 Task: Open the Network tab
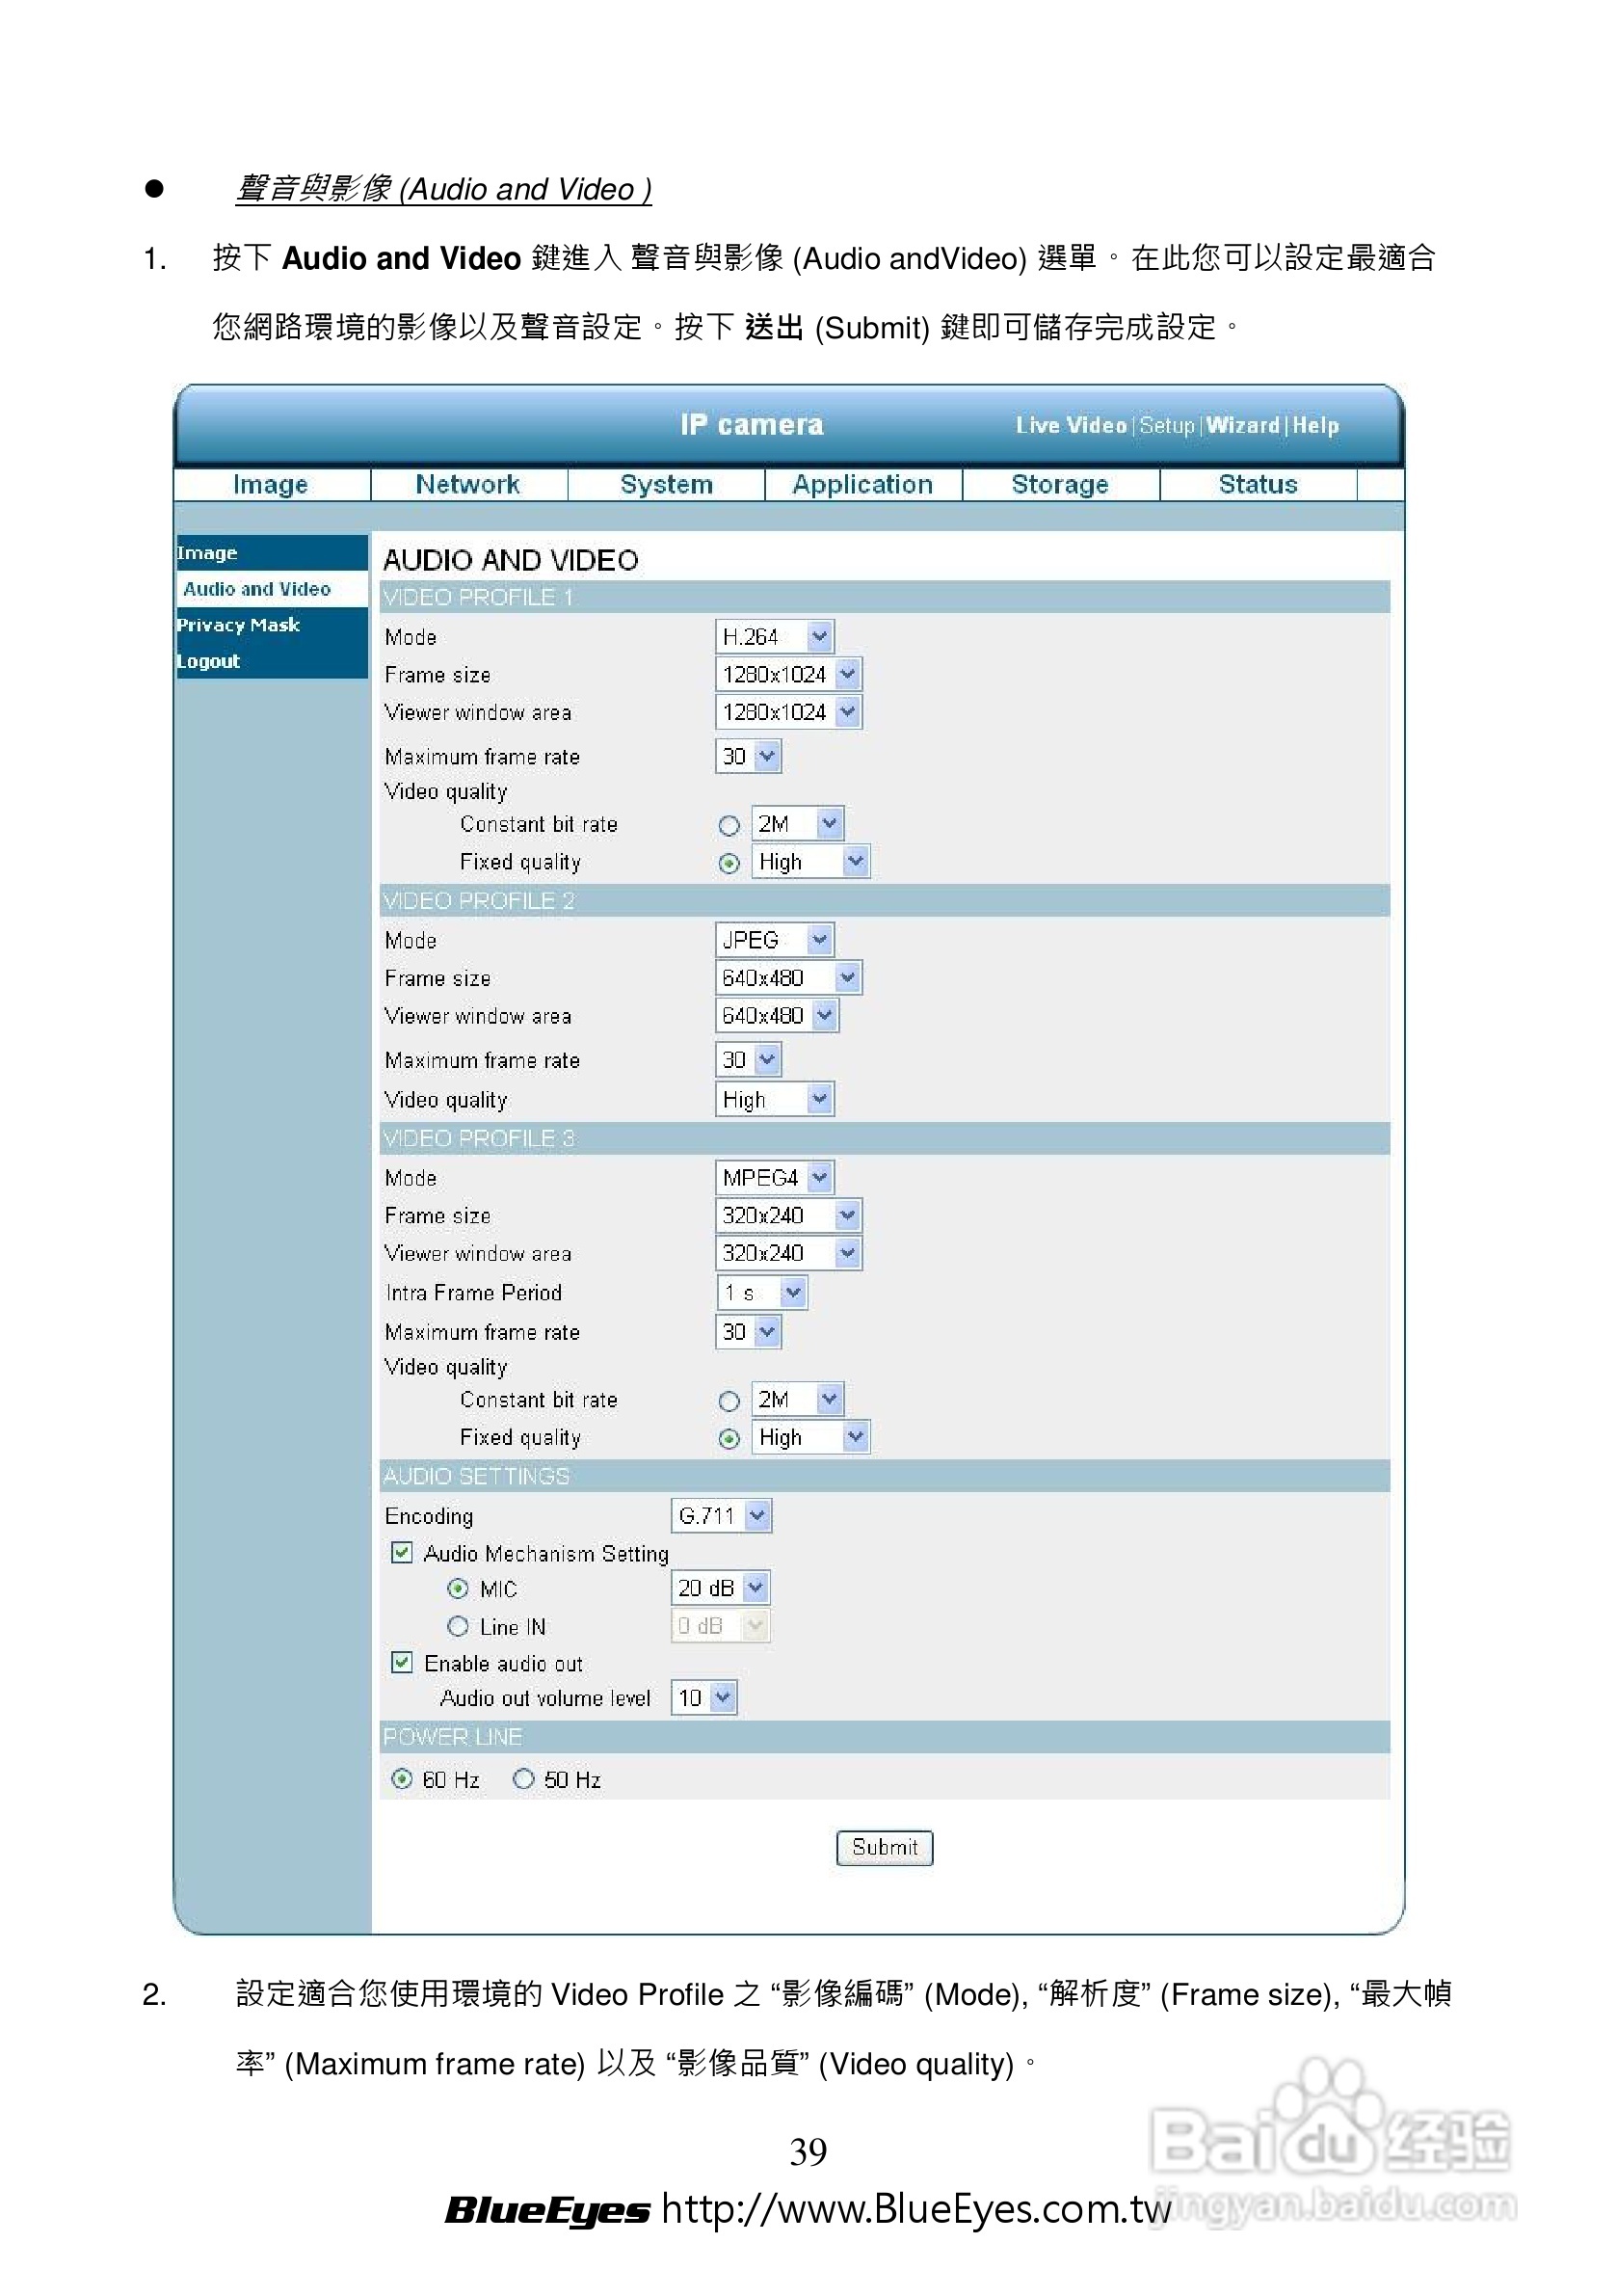(x=468, y=484)
